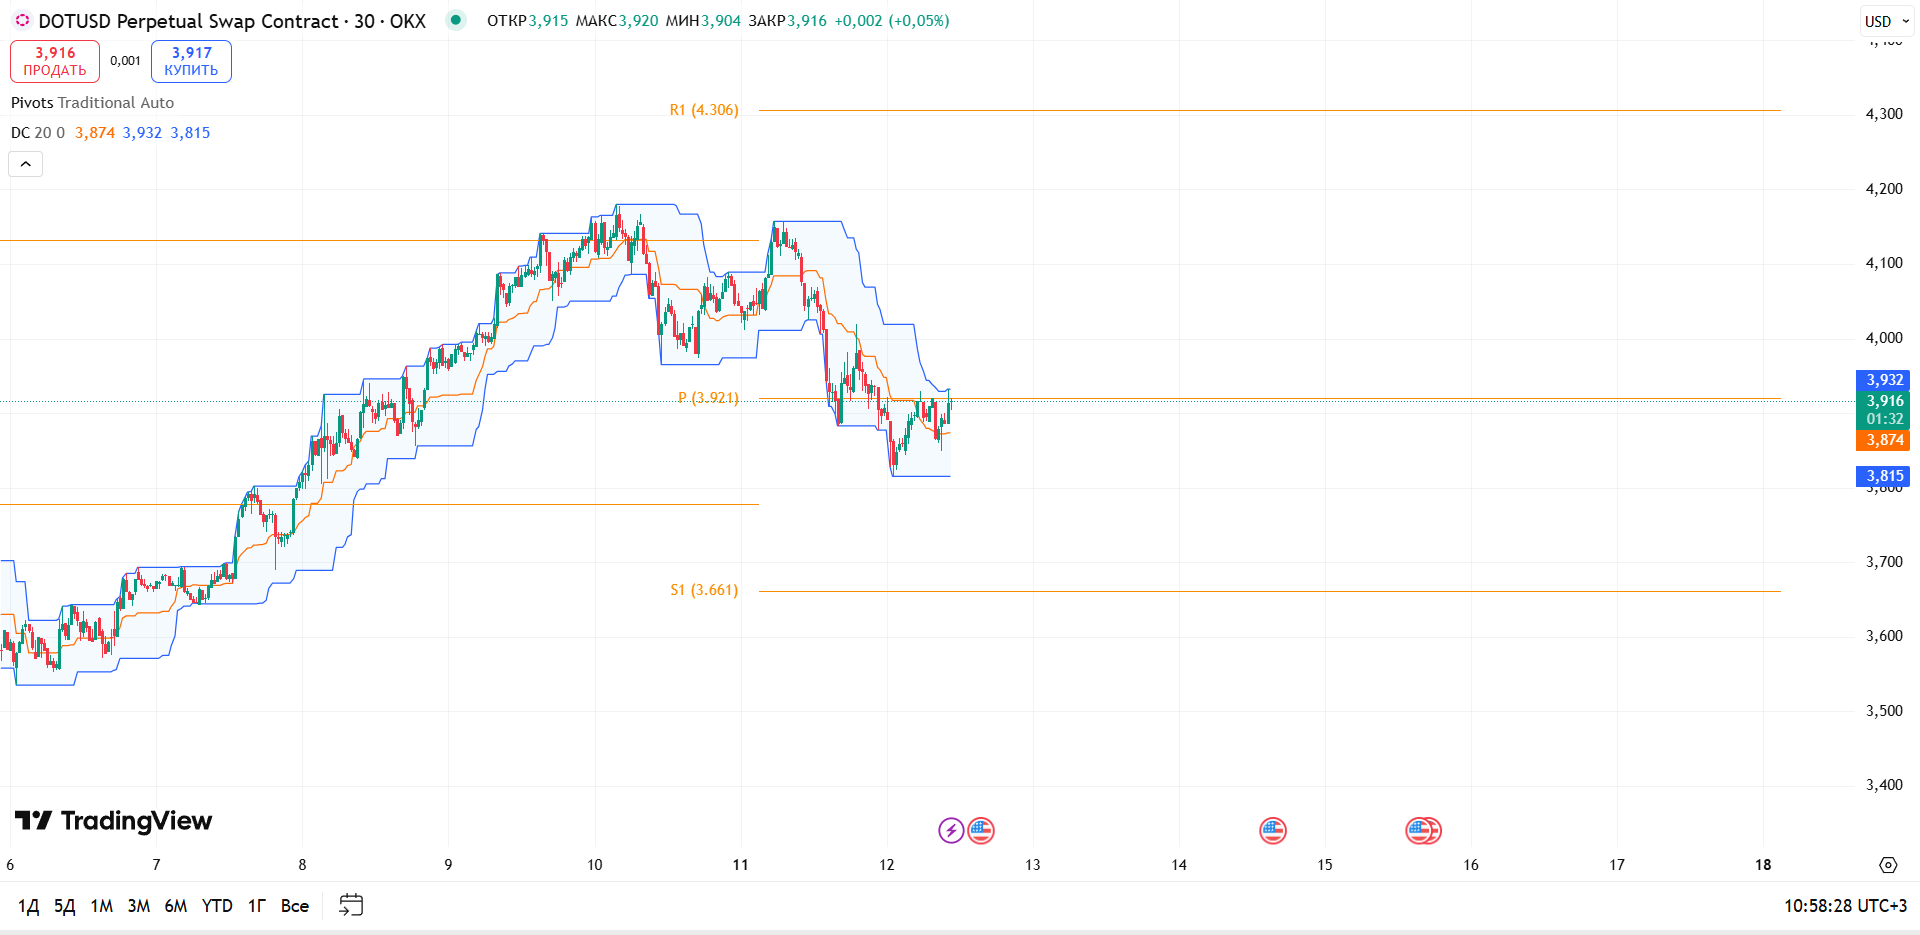Select the 6M time range

click(176, 906)
